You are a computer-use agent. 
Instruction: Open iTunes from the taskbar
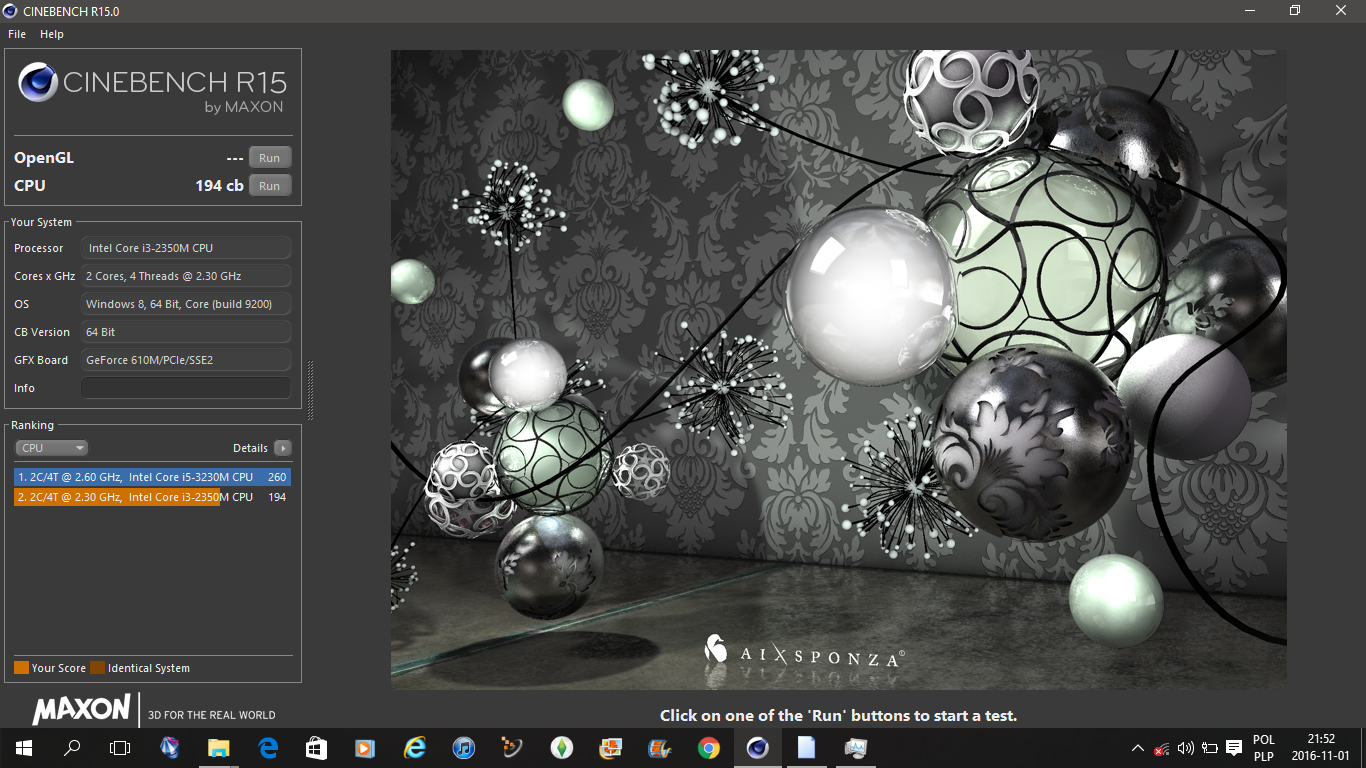coord(463,748)
